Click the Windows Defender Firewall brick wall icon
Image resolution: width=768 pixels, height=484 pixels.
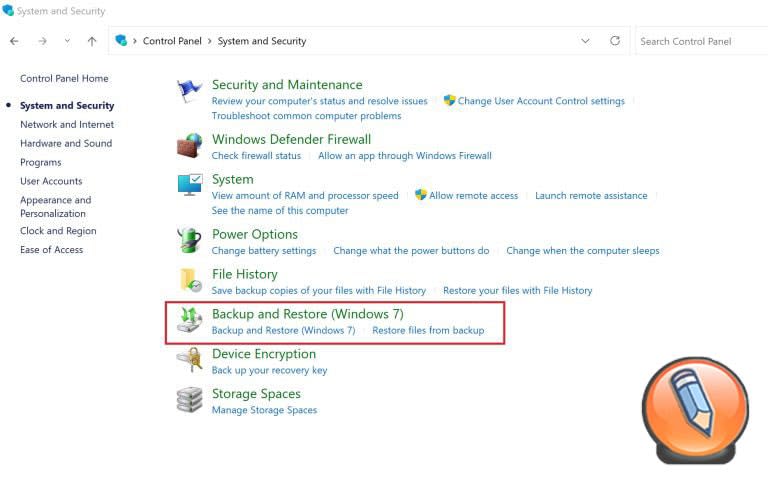[189, 145]
